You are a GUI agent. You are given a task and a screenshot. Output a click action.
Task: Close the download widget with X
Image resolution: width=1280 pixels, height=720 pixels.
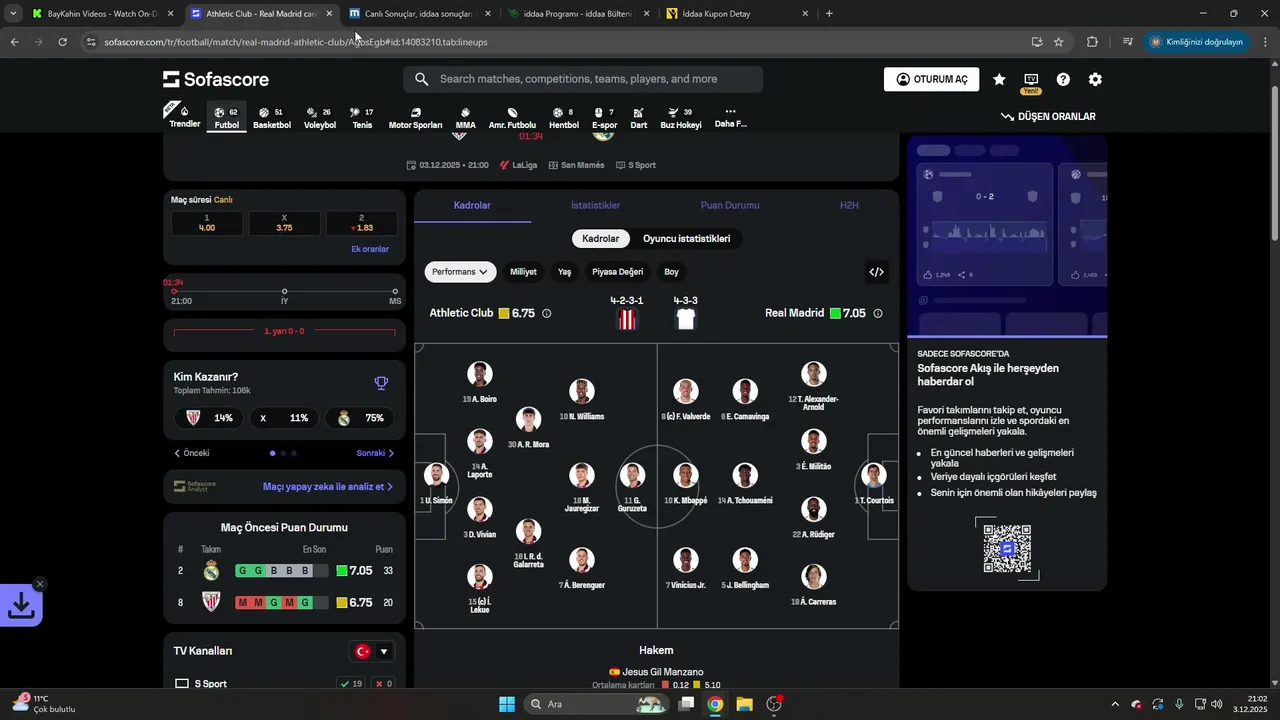[x=40, y=584]
